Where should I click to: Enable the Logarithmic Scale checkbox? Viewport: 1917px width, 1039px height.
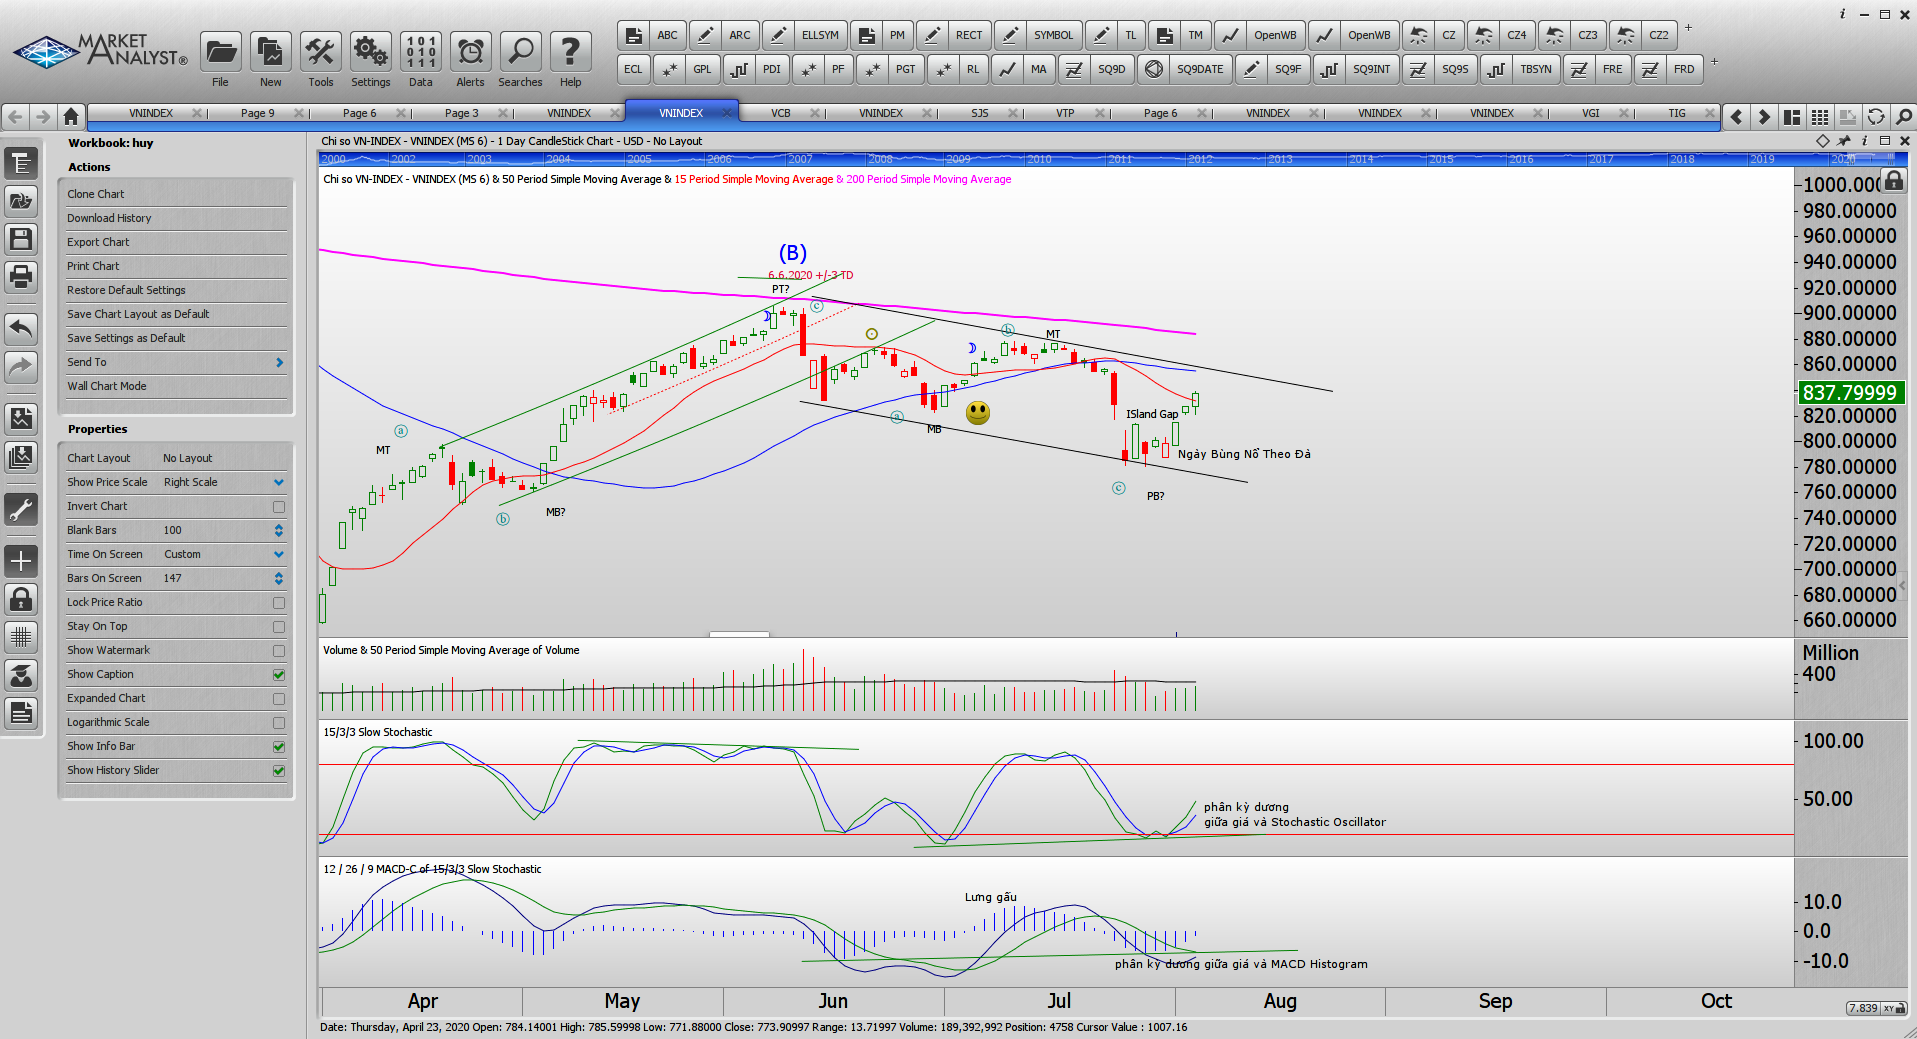(279, 723)
